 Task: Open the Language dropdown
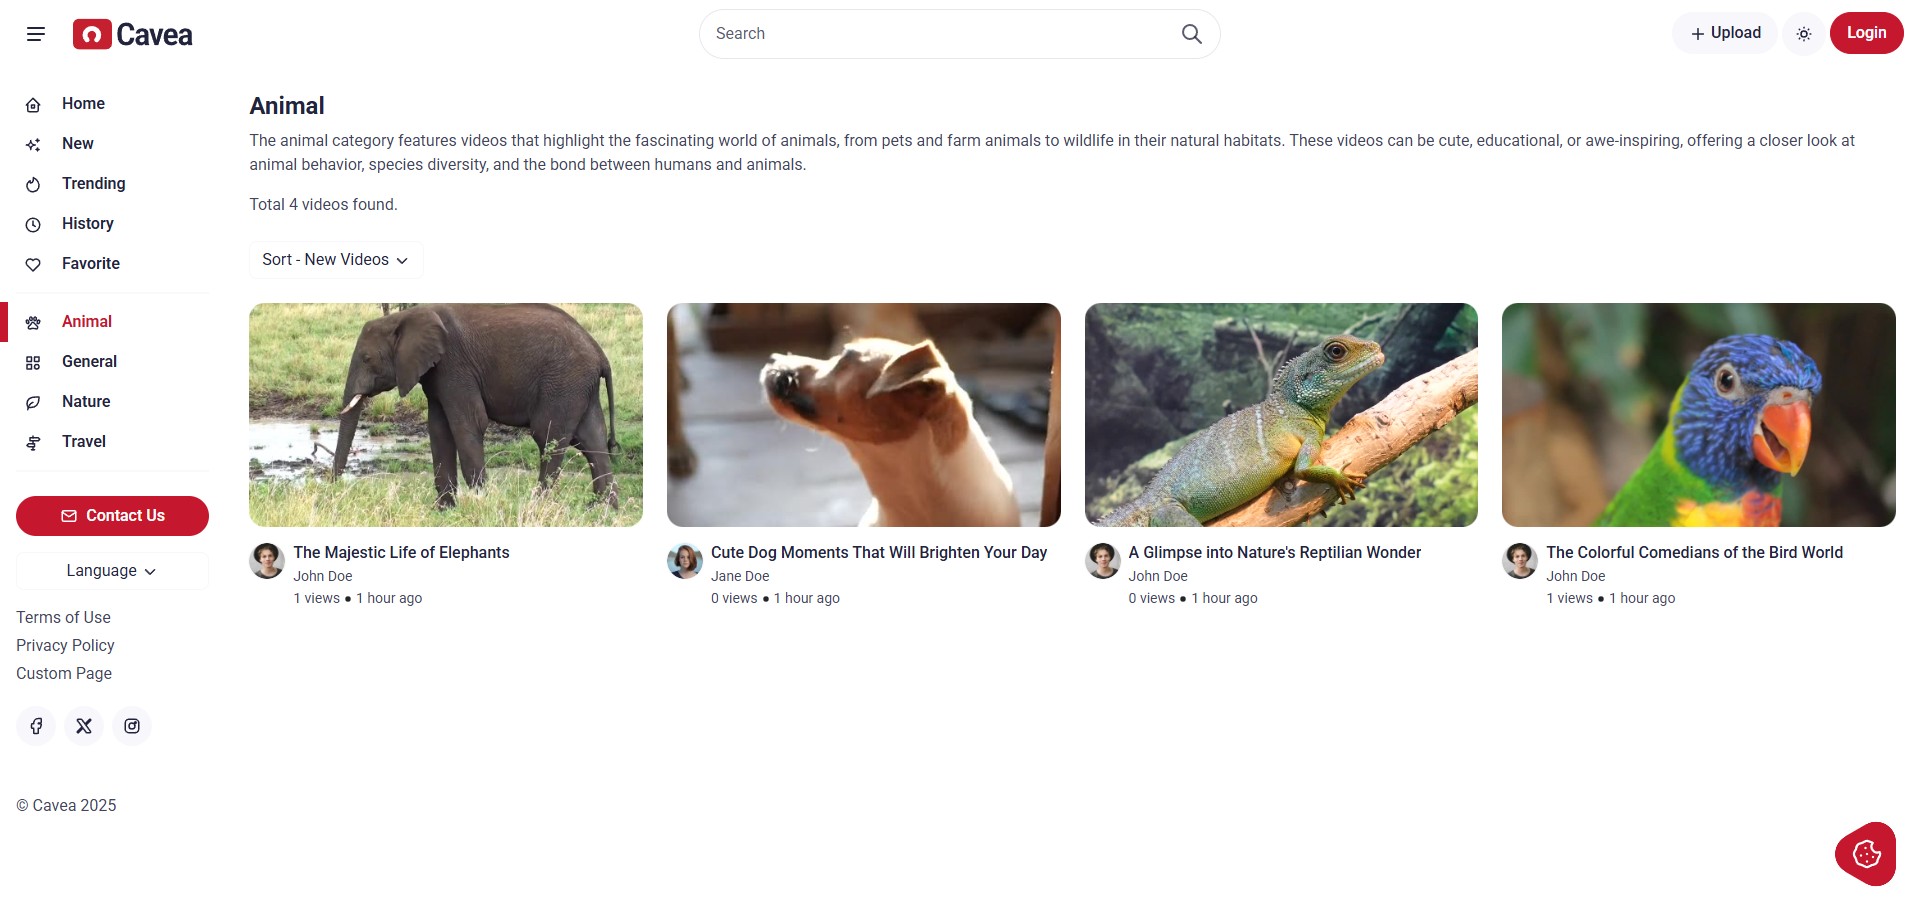click(x=112, y=571)
